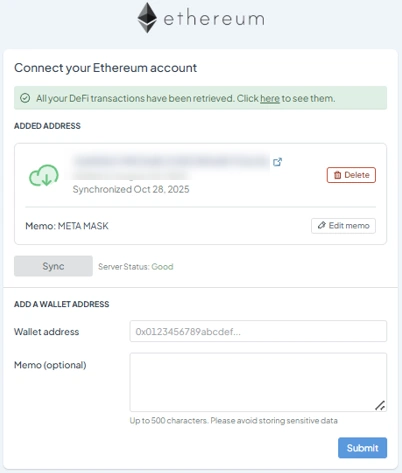Click the Server Status: Good indicator

[136, 267]
